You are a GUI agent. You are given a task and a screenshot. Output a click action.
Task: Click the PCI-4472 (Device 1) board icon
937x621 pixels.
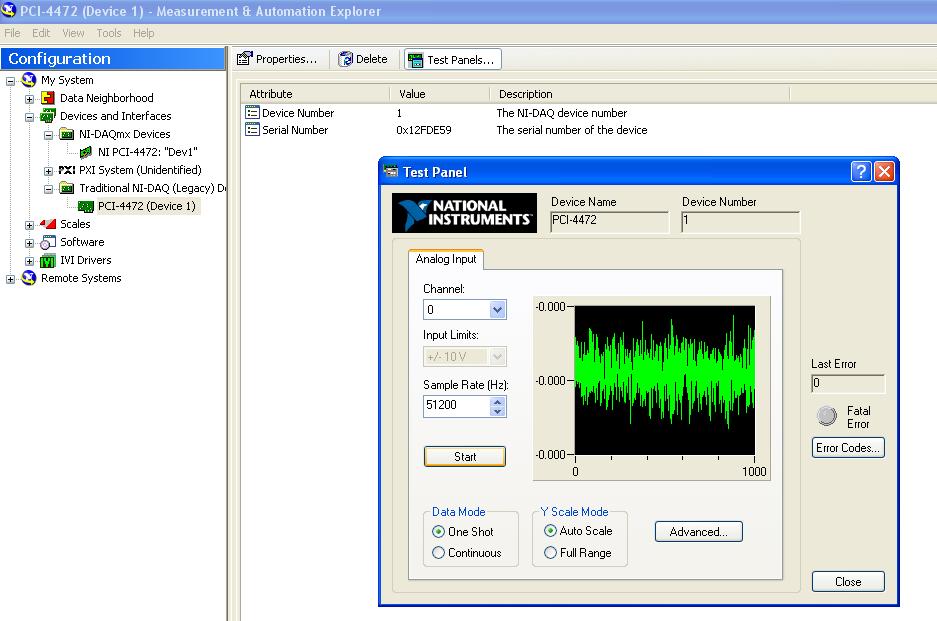click(x=86, y=206)
